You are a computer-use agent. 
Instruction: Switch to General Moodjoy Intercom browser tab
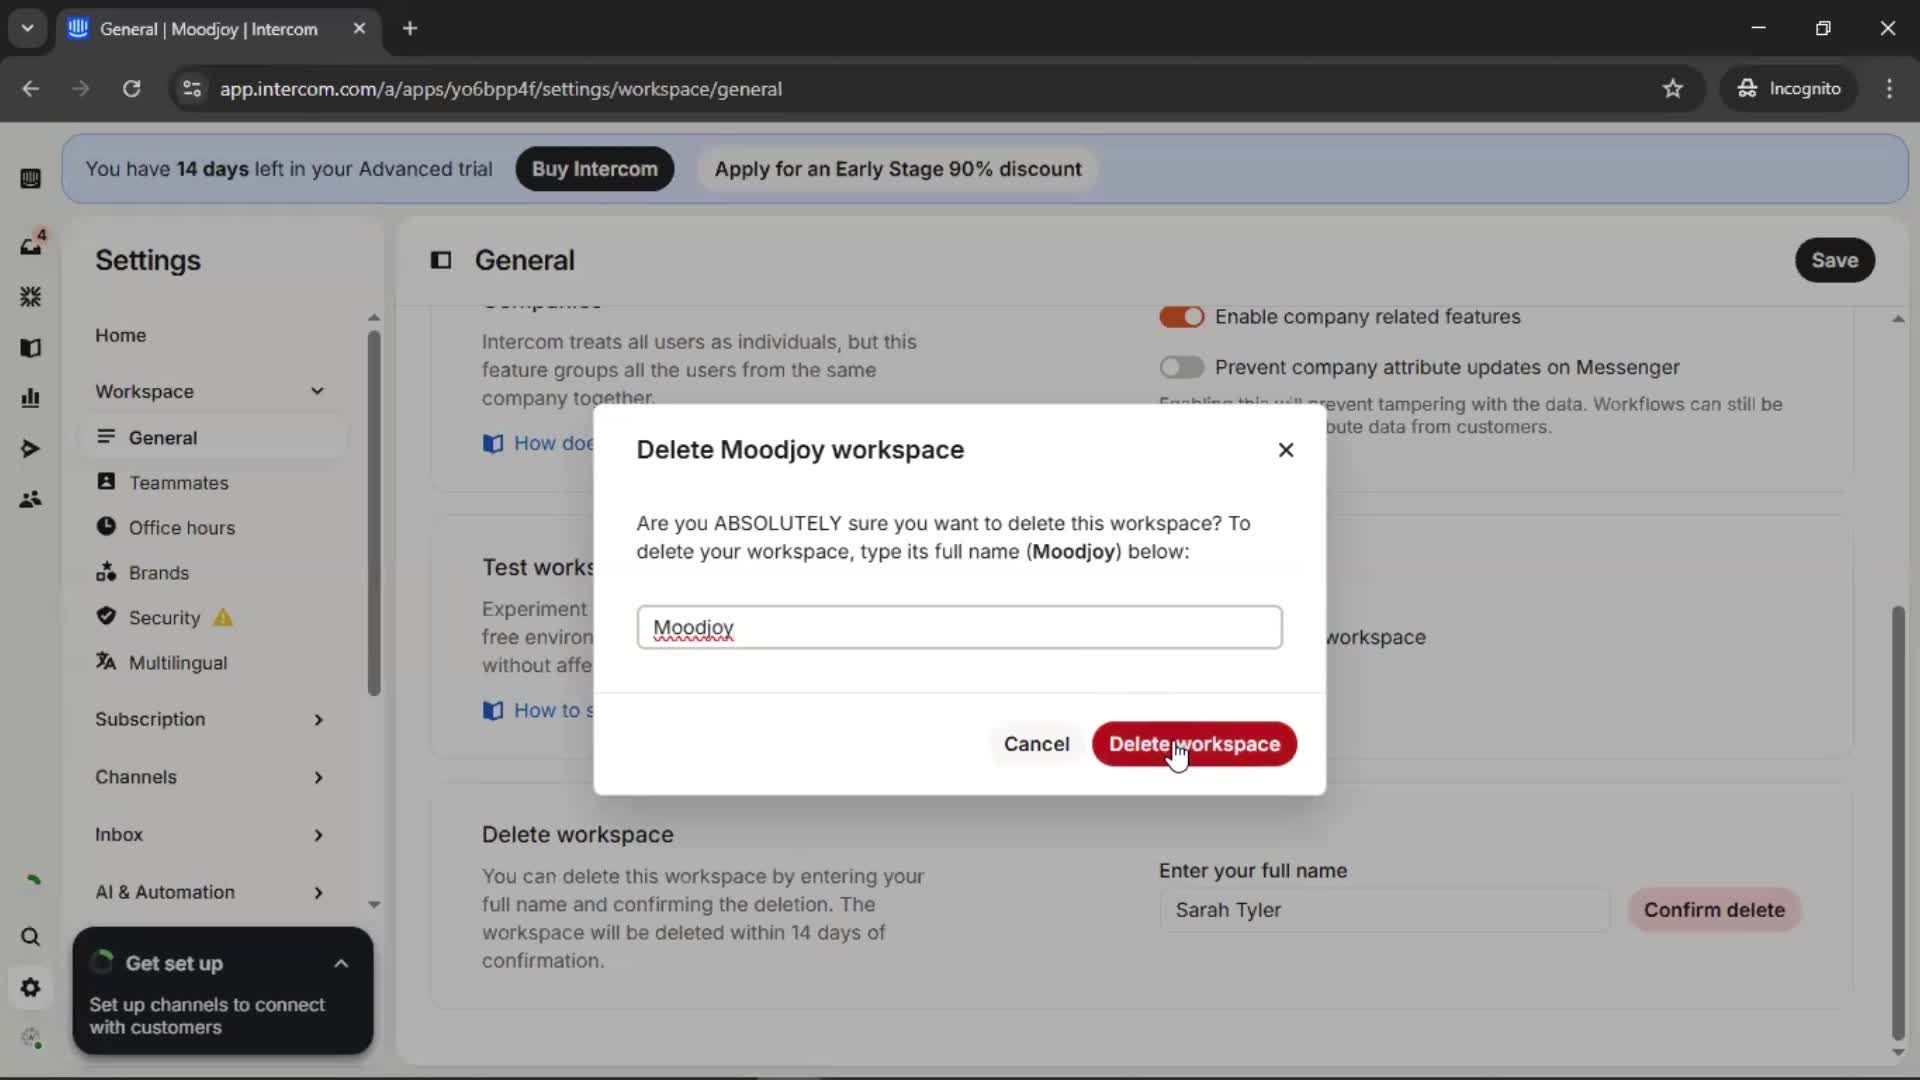[x=218, y=29]
